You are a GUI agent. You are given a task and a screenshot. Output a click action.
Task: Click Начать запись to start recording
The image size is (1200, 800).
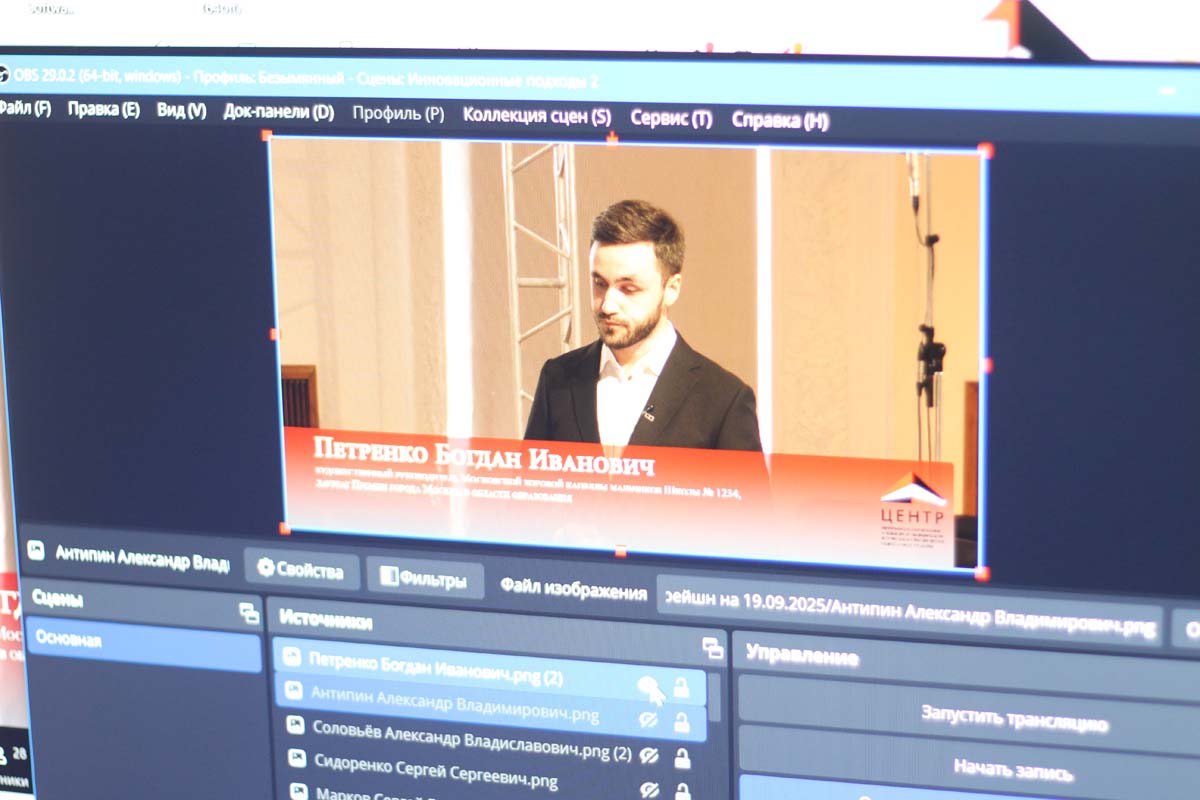coord(1012,770)
